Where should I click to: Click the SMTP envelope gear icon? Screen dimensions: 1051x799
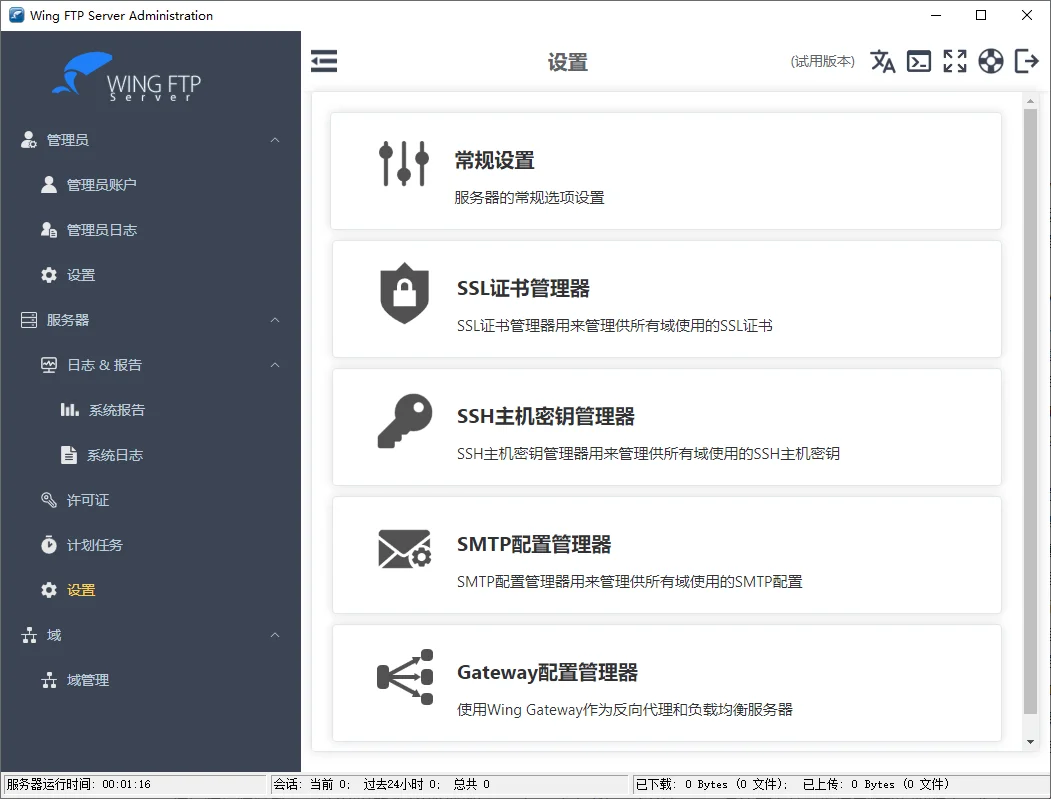(x=405, y=549)
